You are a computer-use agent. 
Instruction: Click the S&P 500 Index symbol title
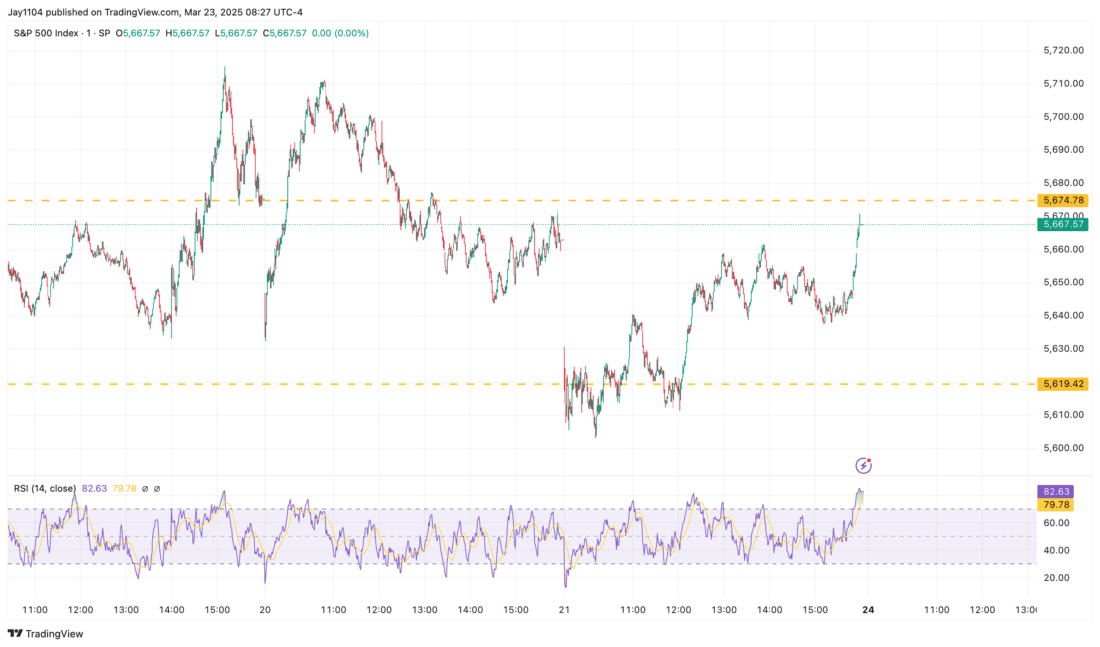(x=47, y=33)
